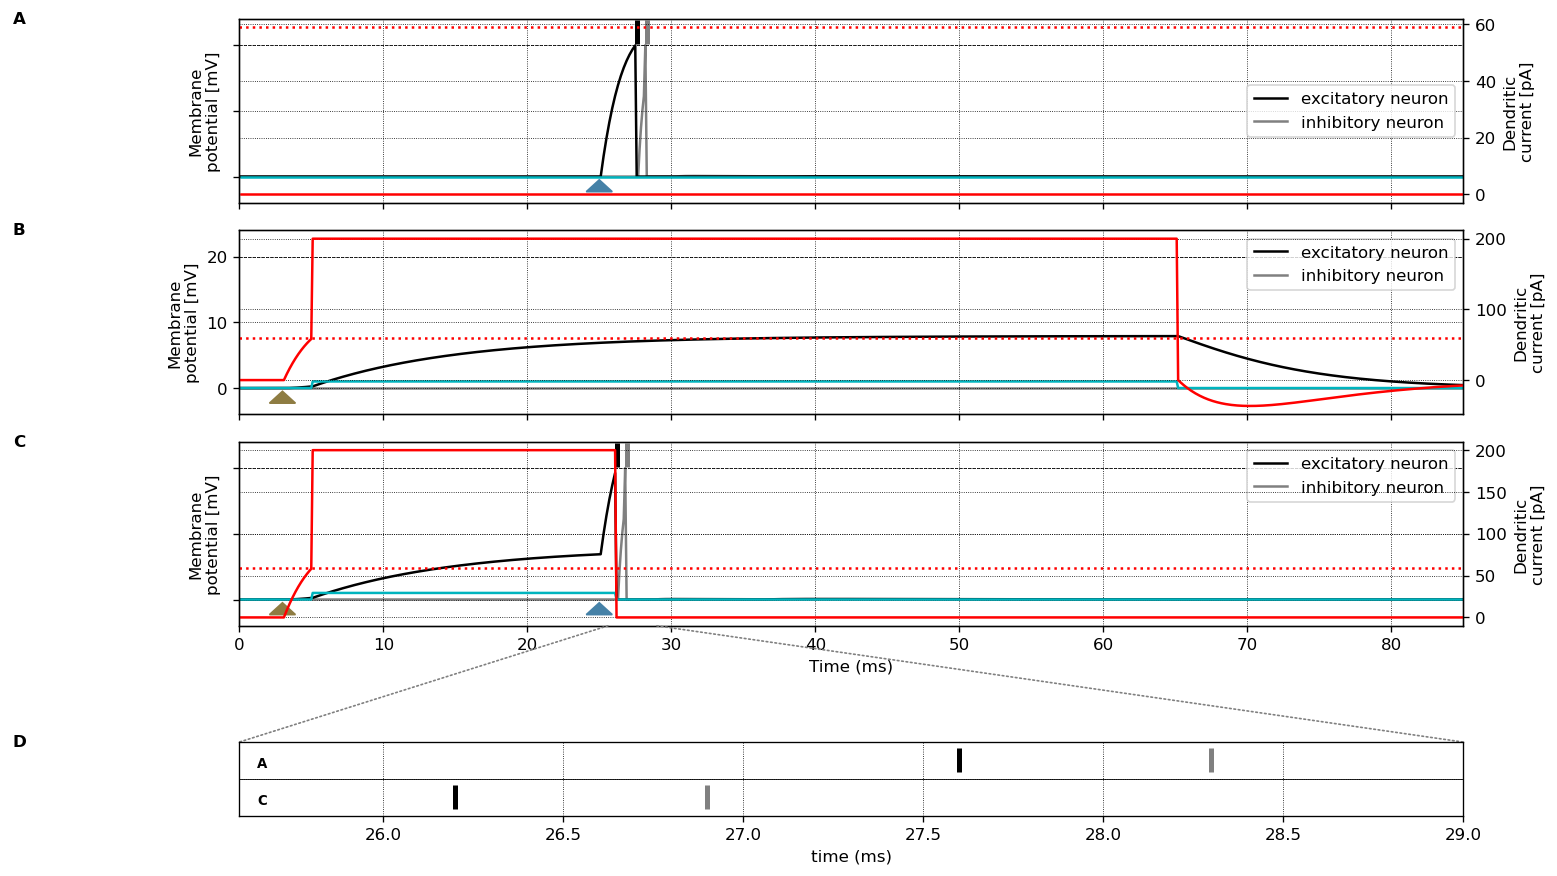Click the x-axis tick label 40 under panel C
Image resolution: width=1557 pixels, height=876 pixels.
click(x=815, y=646)
